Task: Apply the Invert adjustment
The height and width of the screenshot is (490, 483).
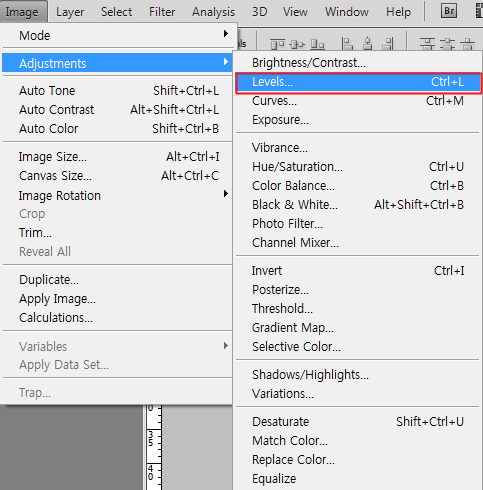Action: coord(358,271)
